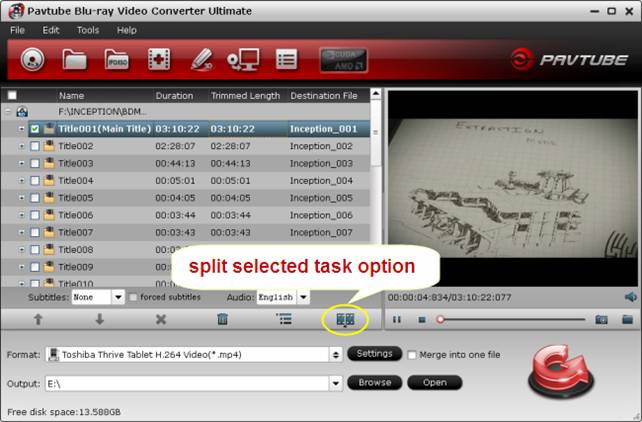Pause the video preview
Viewport: 642px width, 422px height.
(397, 319)
